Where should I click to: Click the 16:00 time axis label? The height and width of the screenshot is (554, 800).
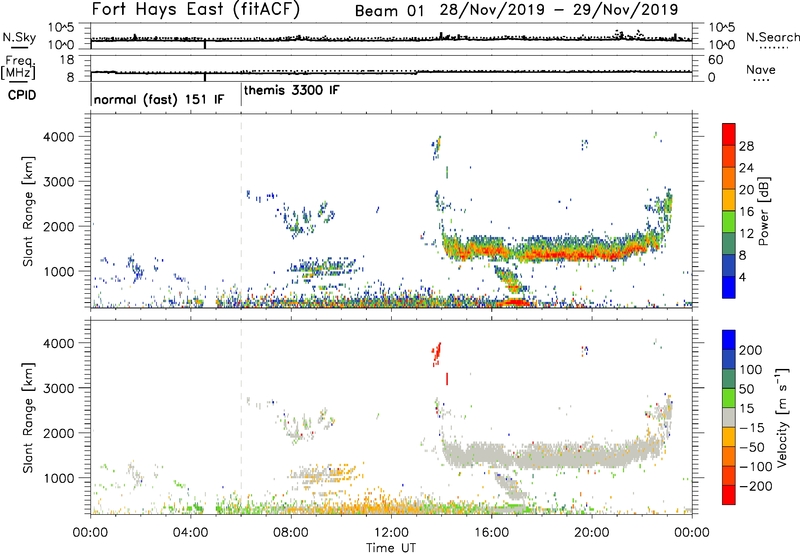(x=491, y=533)
